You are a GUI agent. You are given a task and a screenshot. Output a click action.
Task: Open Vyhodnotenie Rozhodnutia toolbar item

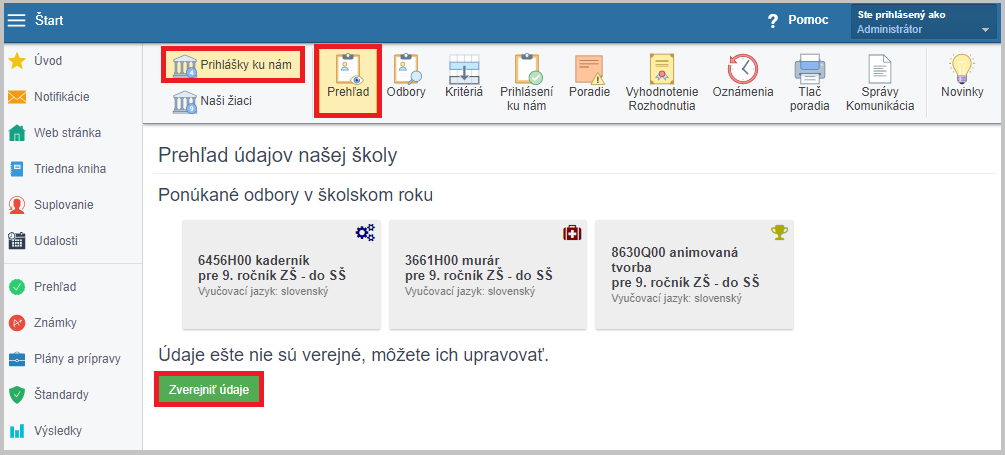[661, 83]
